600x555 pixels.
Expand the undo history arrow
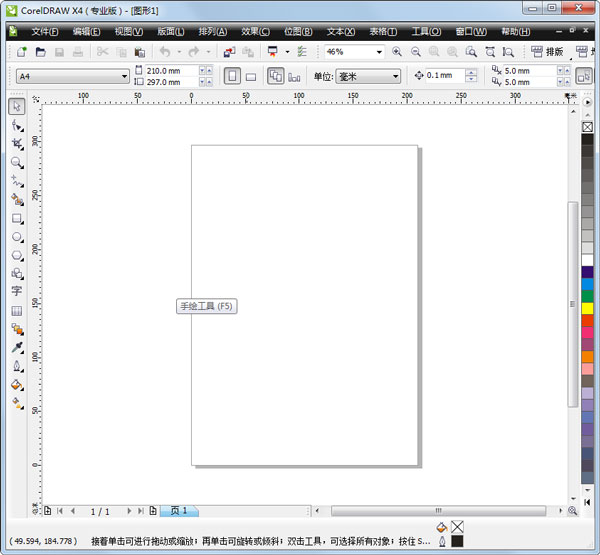tap(179, 52)
